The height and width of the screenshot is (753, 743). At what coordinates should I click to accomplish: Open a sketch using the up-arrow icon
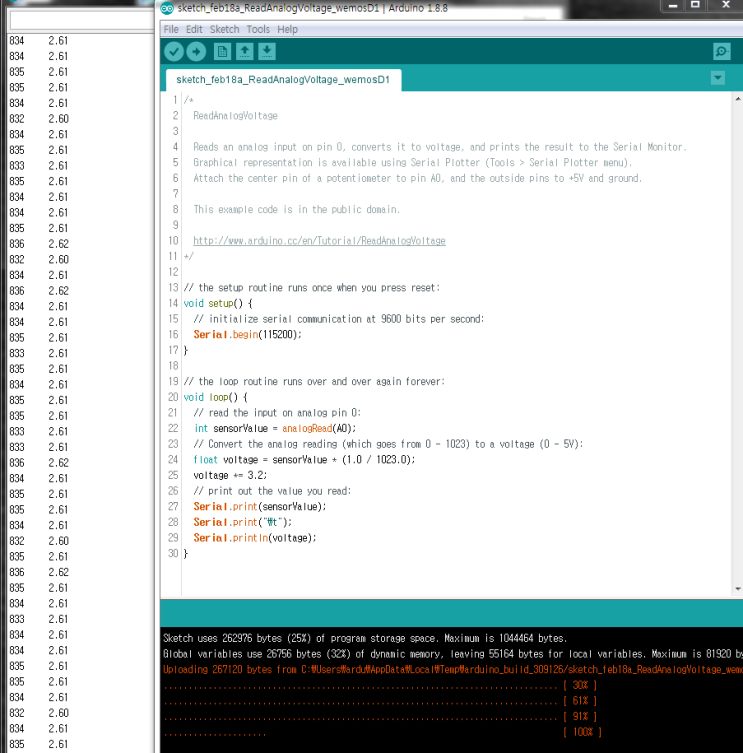(244, 52)
